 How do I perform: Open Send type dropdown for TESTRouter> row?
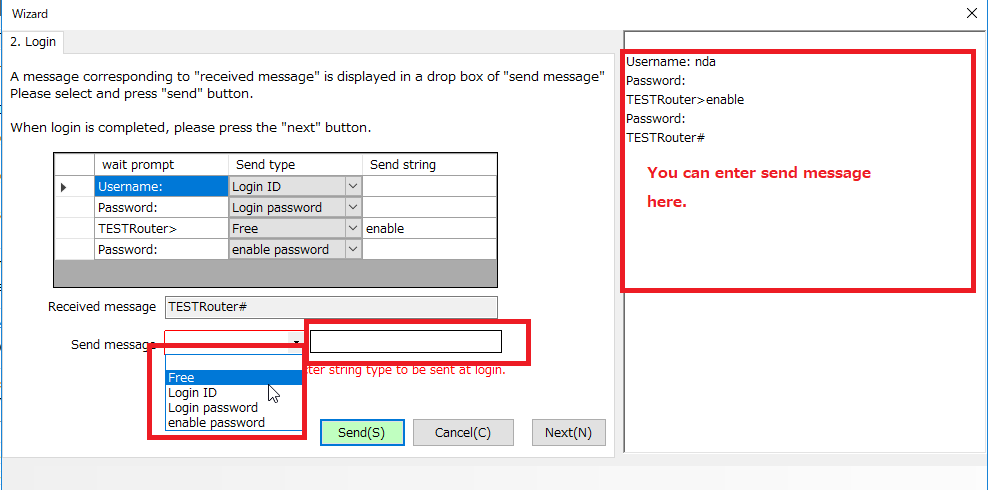[x=352, y=229]
